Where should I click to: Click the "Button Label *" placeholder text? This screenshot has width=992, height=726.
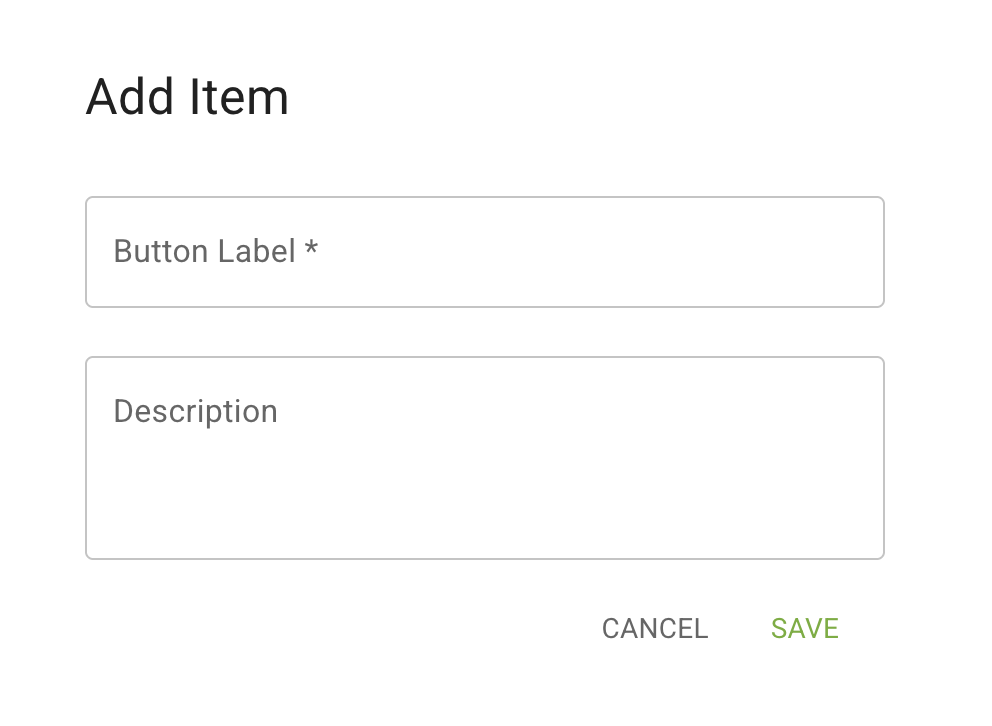click(215, 251)
